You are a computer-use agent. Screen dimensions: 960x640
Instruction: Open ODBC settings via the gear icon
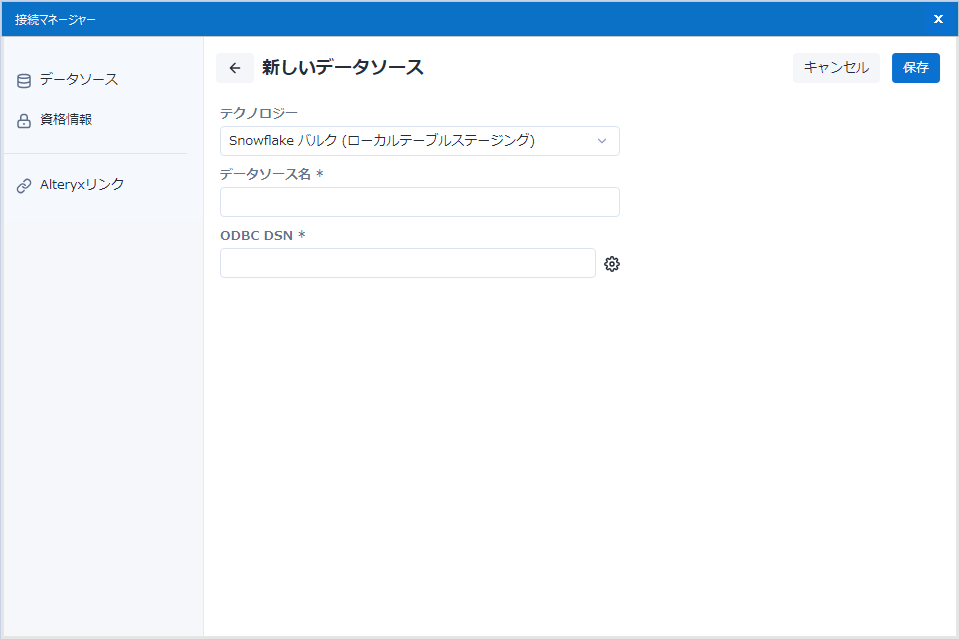click(612, 264)
